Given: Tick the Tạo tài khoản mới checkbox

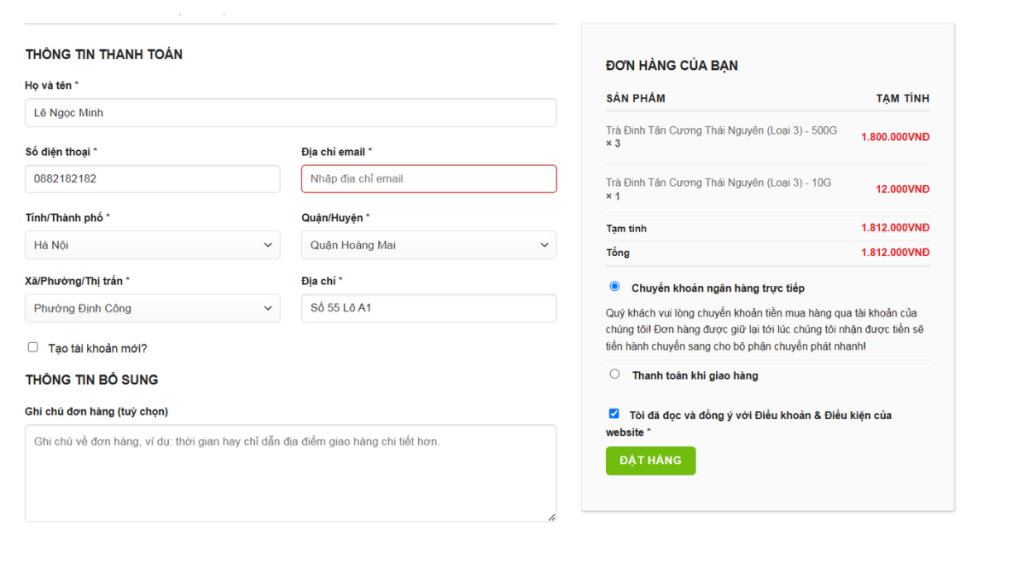Looking at the screenshot, I should click(x=33, y=347).
